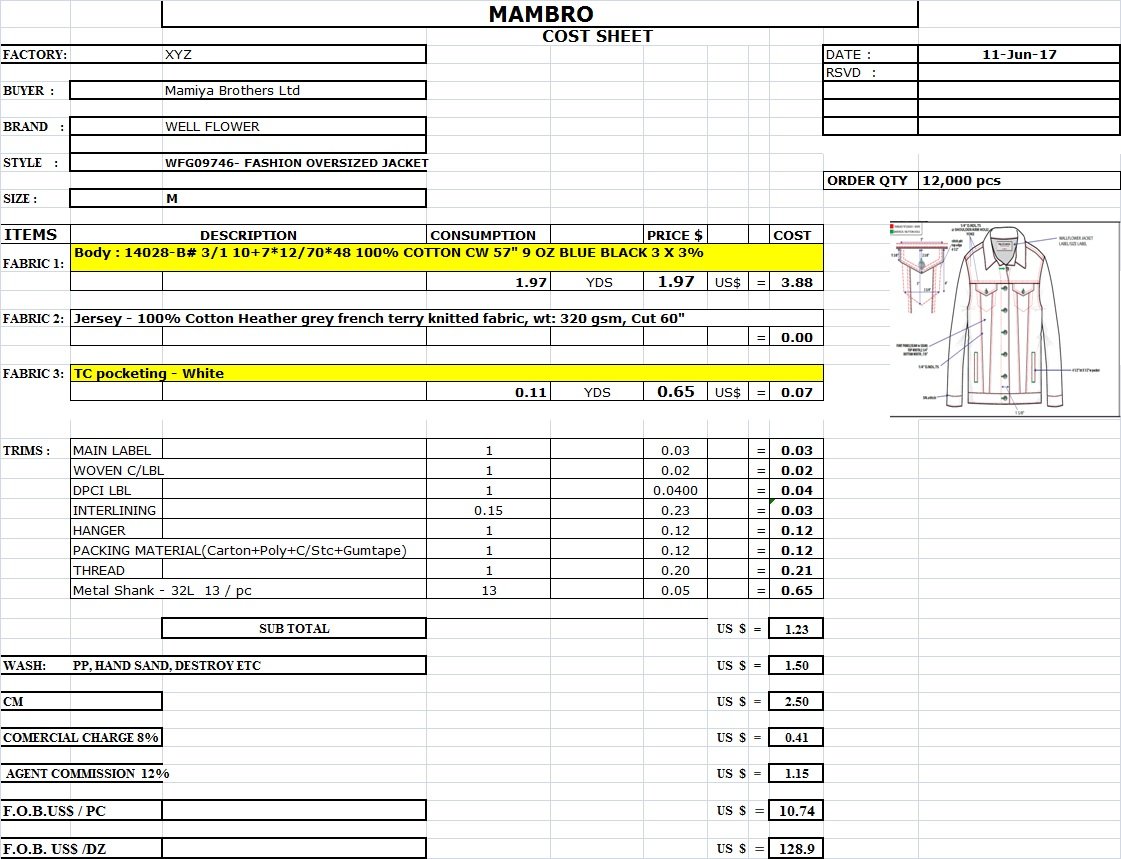The height and width of the screenshot is (859, 1121).
Task: Click the CM label cell
Action: [81, 701]
